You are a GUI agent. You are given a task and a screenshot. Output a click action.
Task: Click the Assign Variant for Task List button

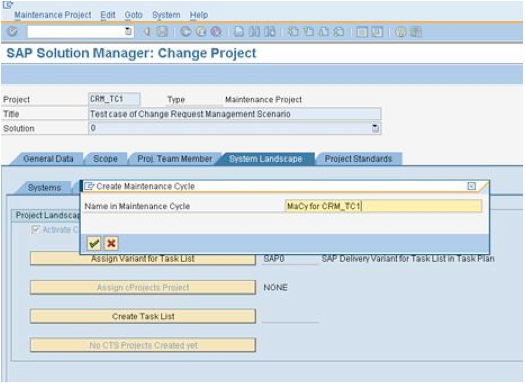(x=143, y=258)
